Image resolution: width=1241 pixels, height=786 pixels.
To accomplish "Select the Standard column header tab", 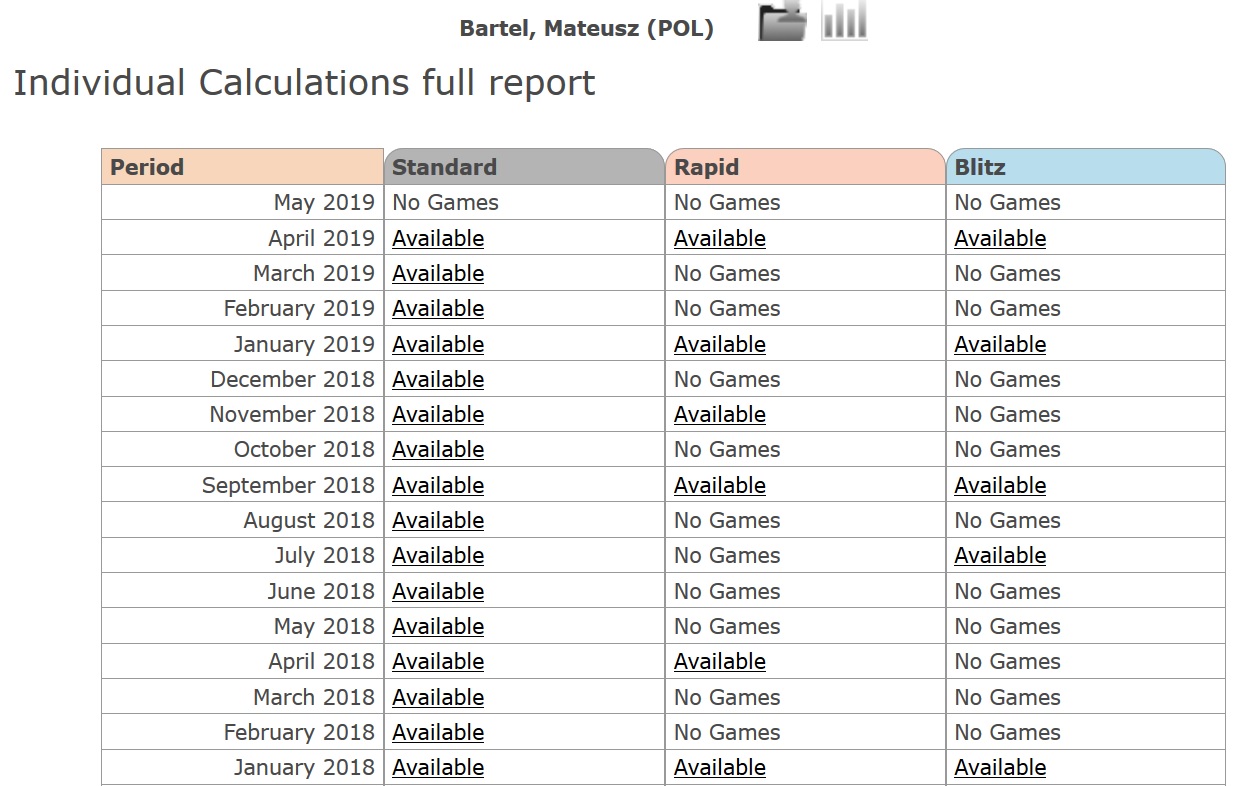I will [524, 167].
